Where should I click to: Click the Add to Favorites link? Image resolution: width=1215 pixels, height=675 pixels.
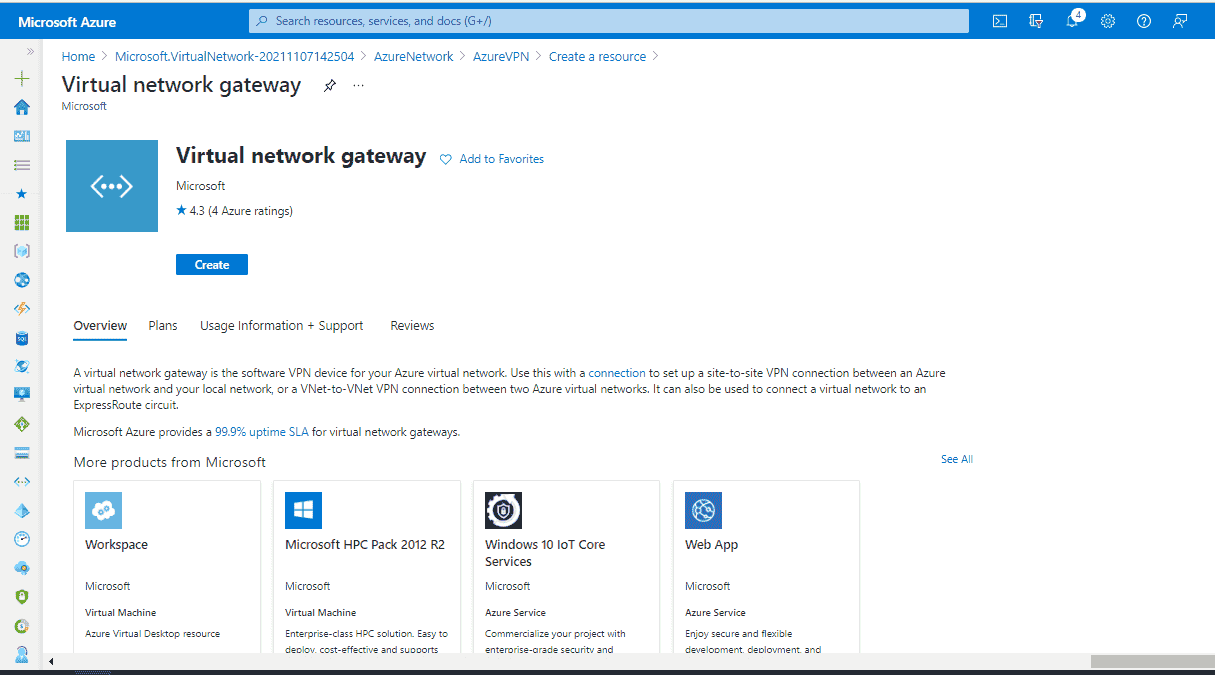[502, 159]
